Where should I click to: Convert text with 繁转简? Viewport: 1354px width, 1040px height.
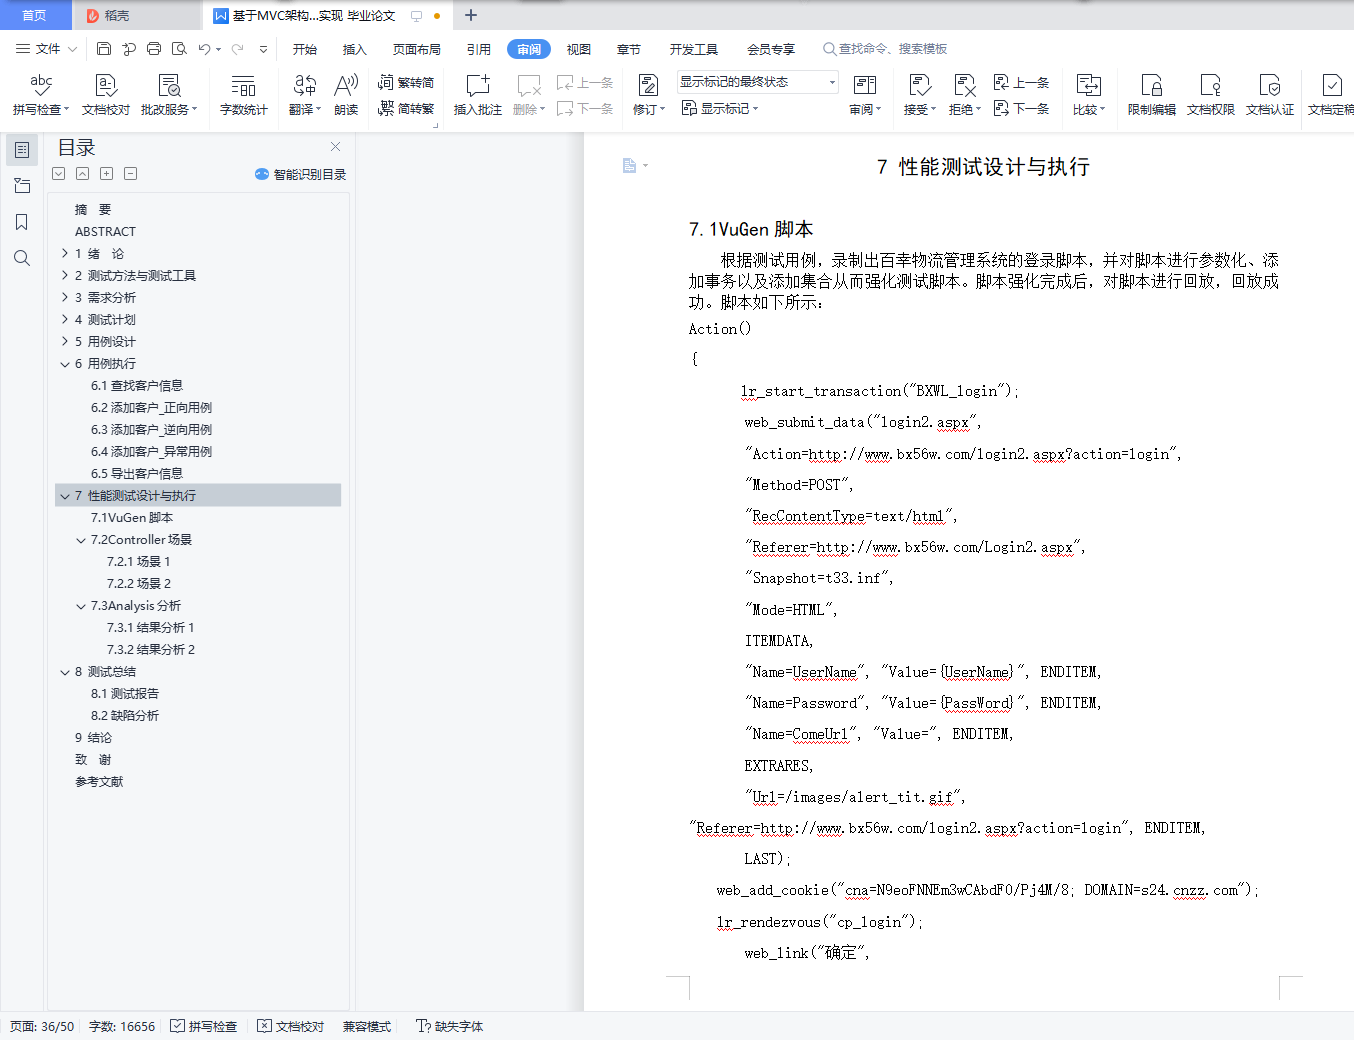406,82
